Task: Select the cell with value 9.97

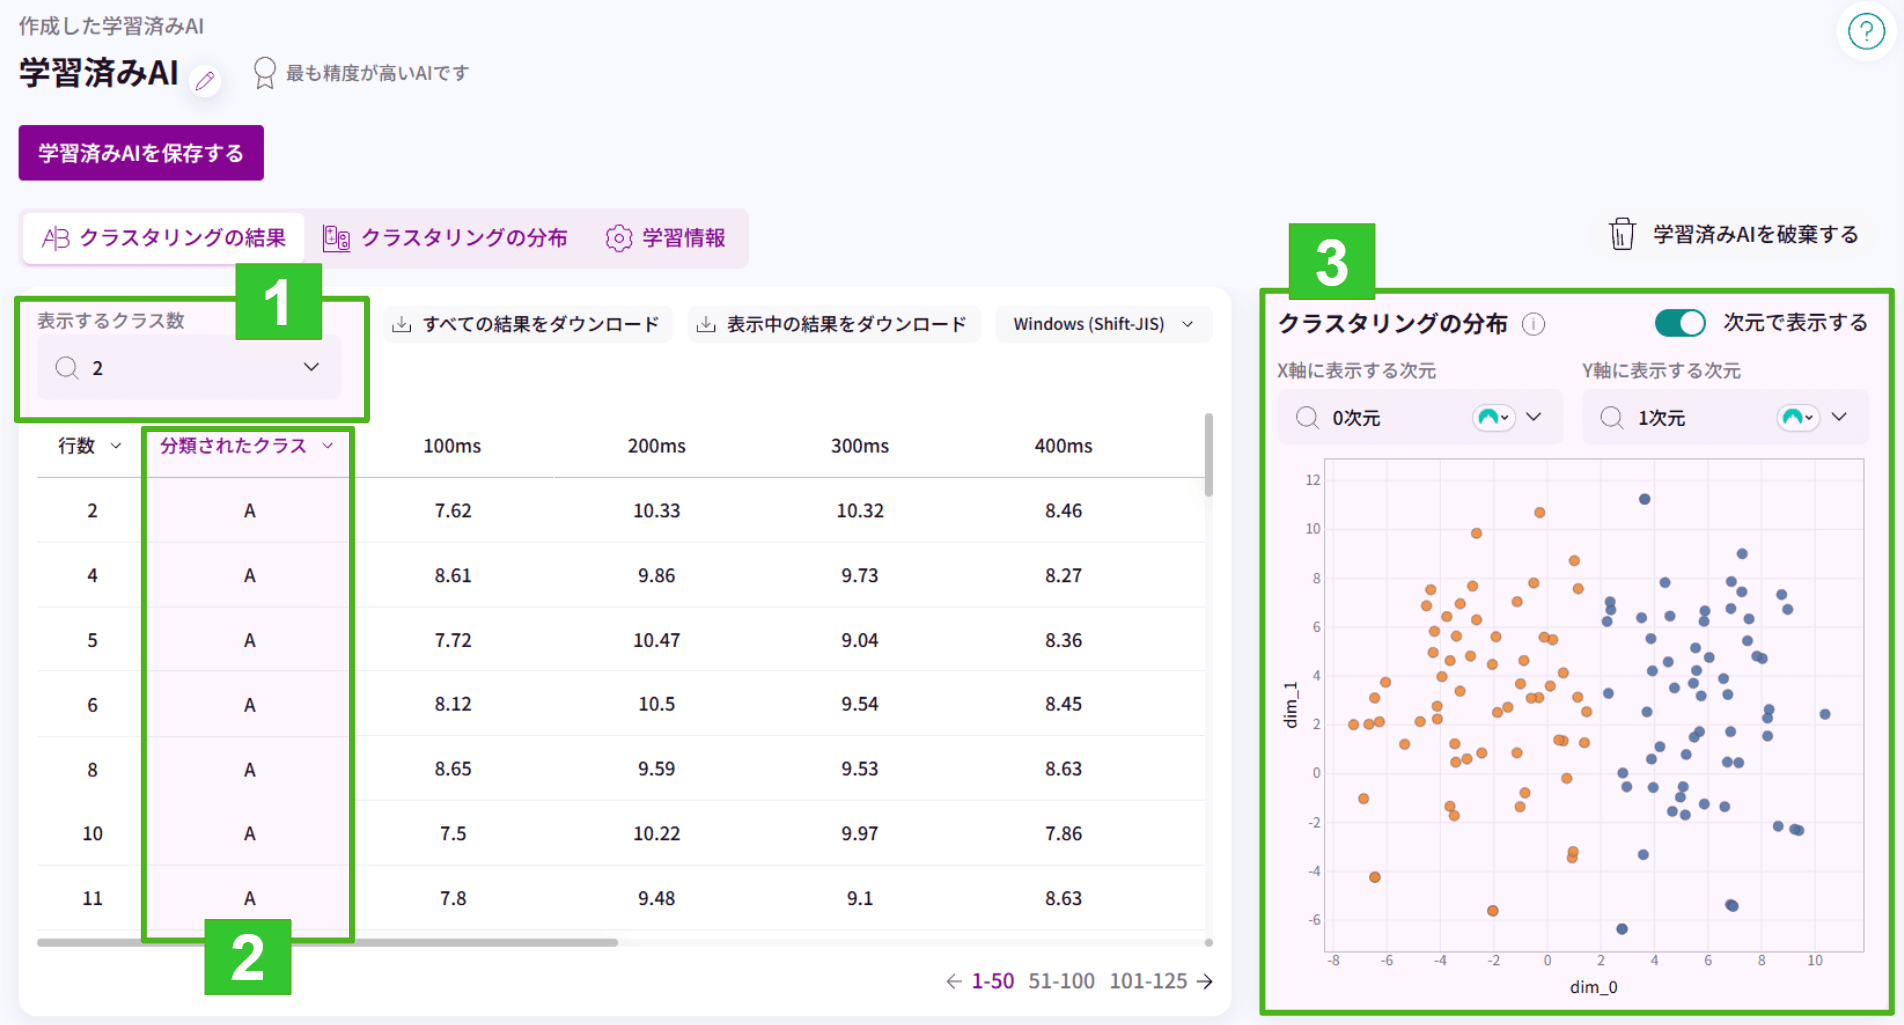Action: tap(860, 834)
